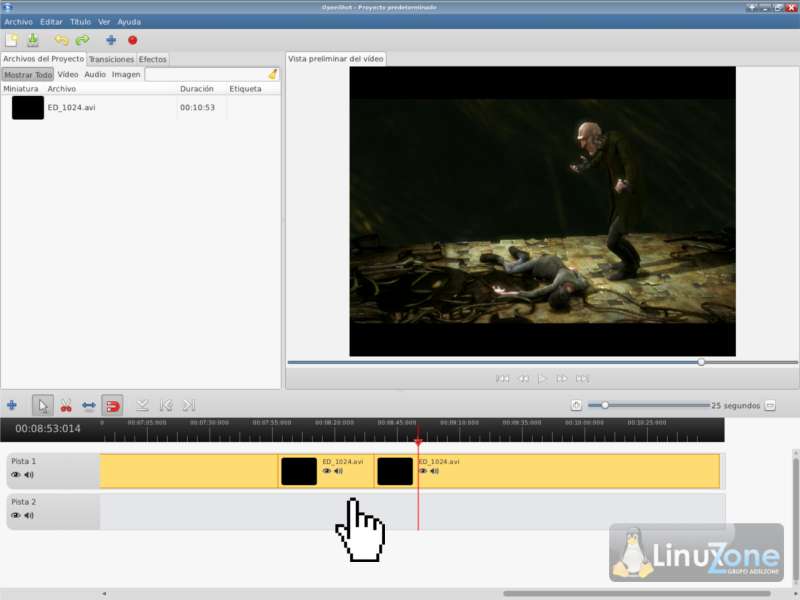Clear the file filter with the broom icon
Image resolution: width=800 pixels, height=600 pixels.
click(x=273, y=74)
